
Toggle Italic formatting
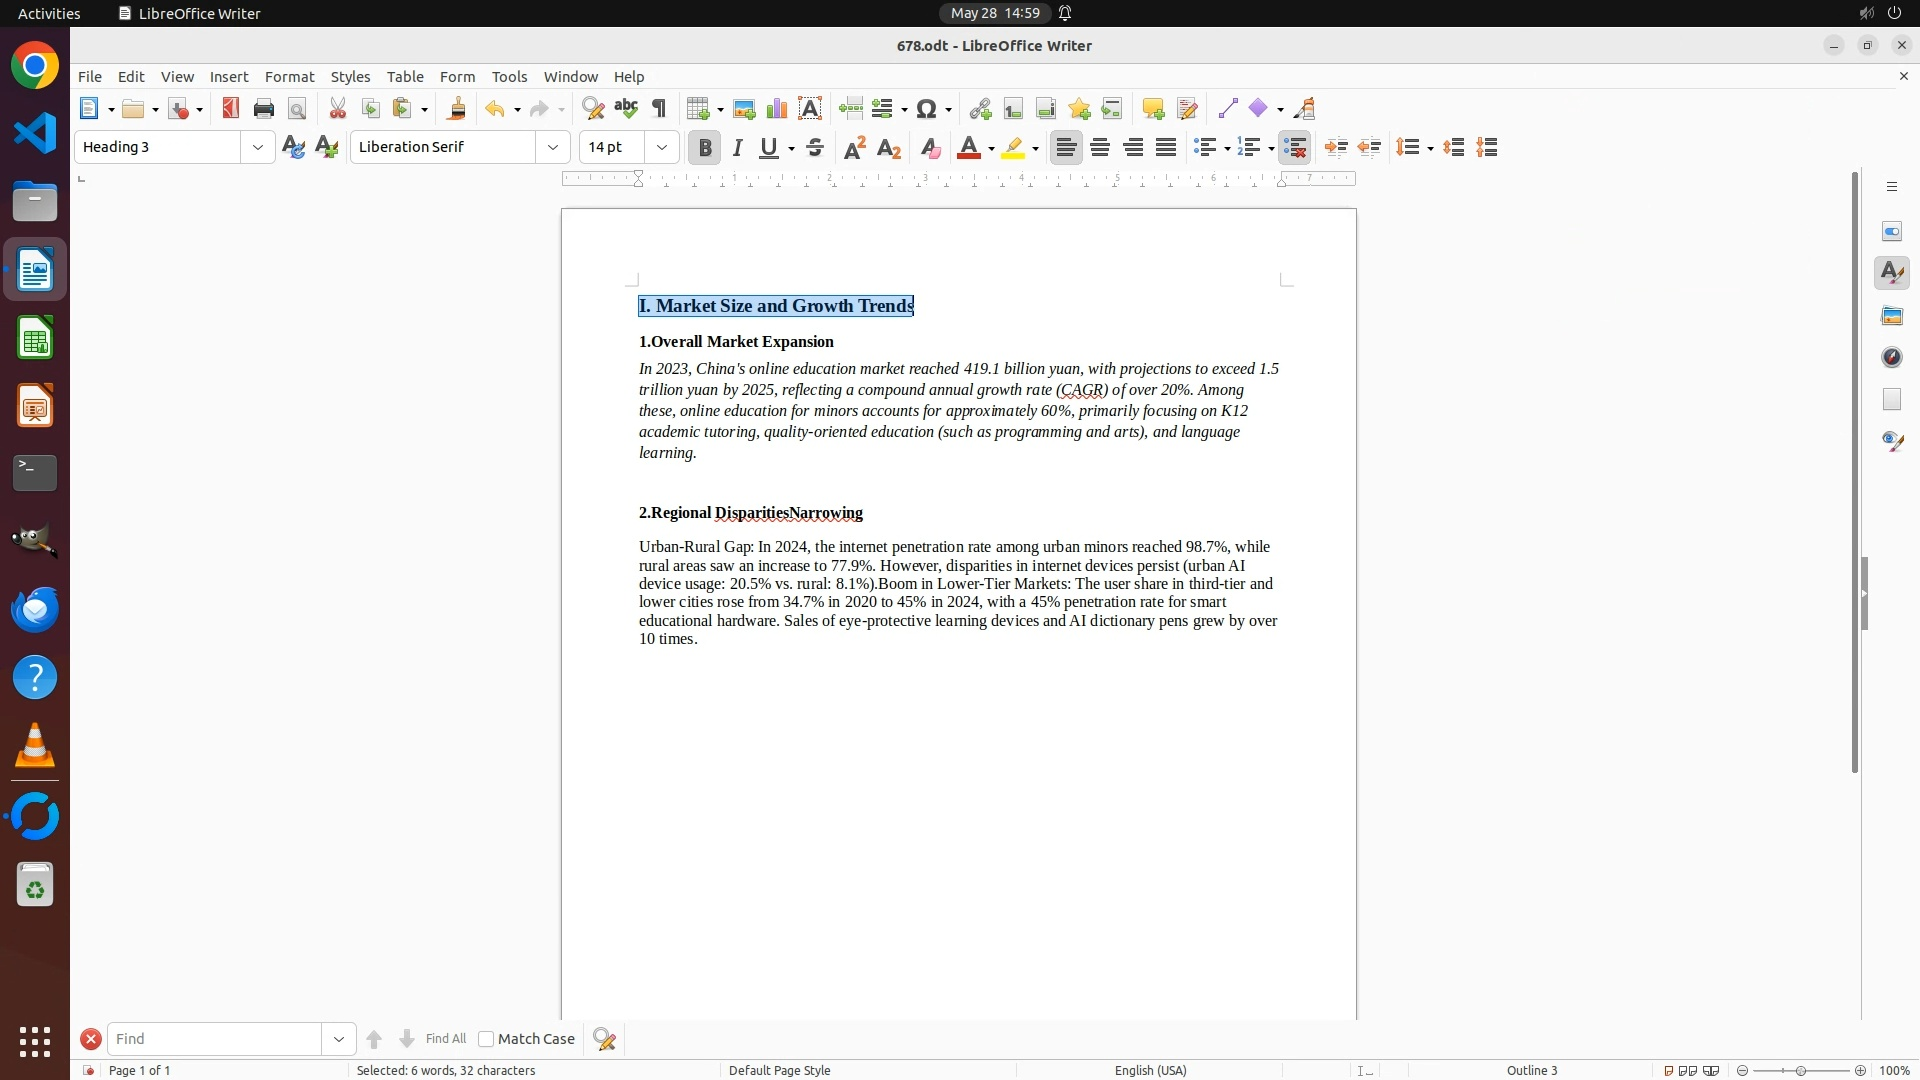click(x=738, y=148)
